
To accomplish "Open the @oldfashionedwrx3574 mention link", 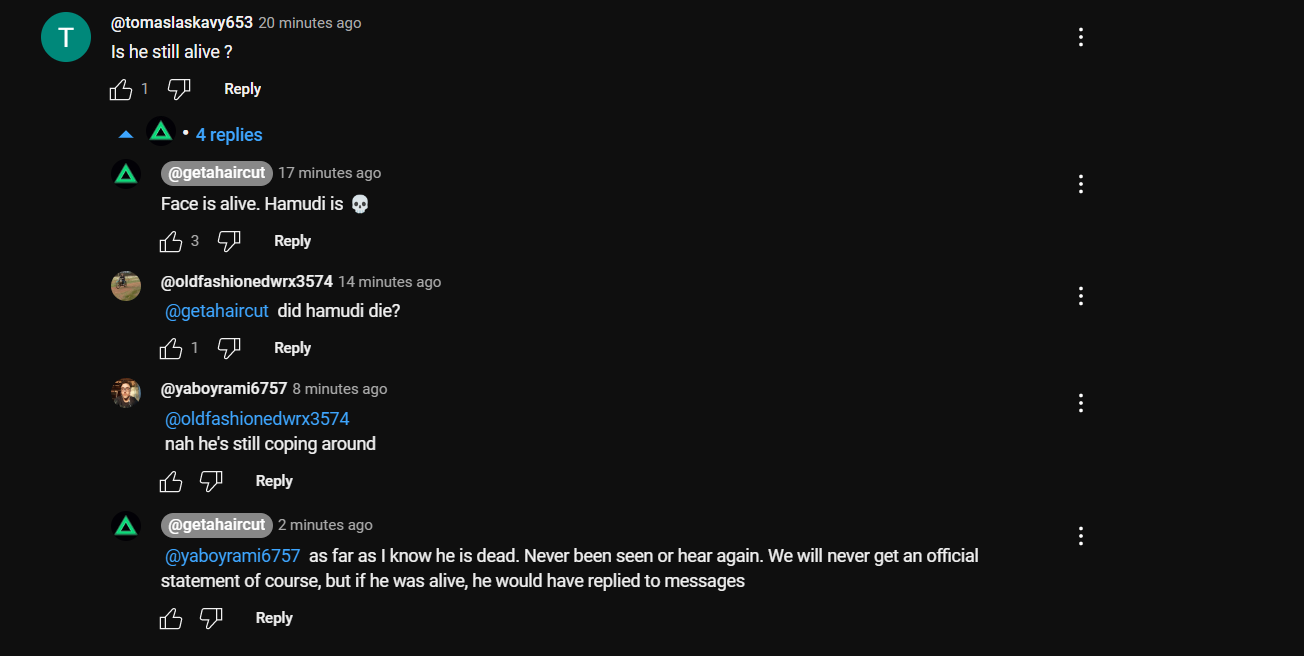I will pyautogui.click(x=257, y=418).
